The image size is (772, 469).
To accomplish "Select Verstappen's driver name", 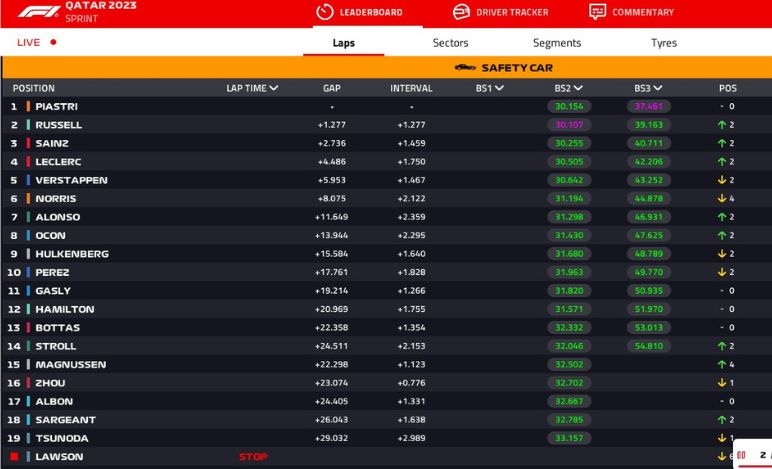I will click(71, 180).
